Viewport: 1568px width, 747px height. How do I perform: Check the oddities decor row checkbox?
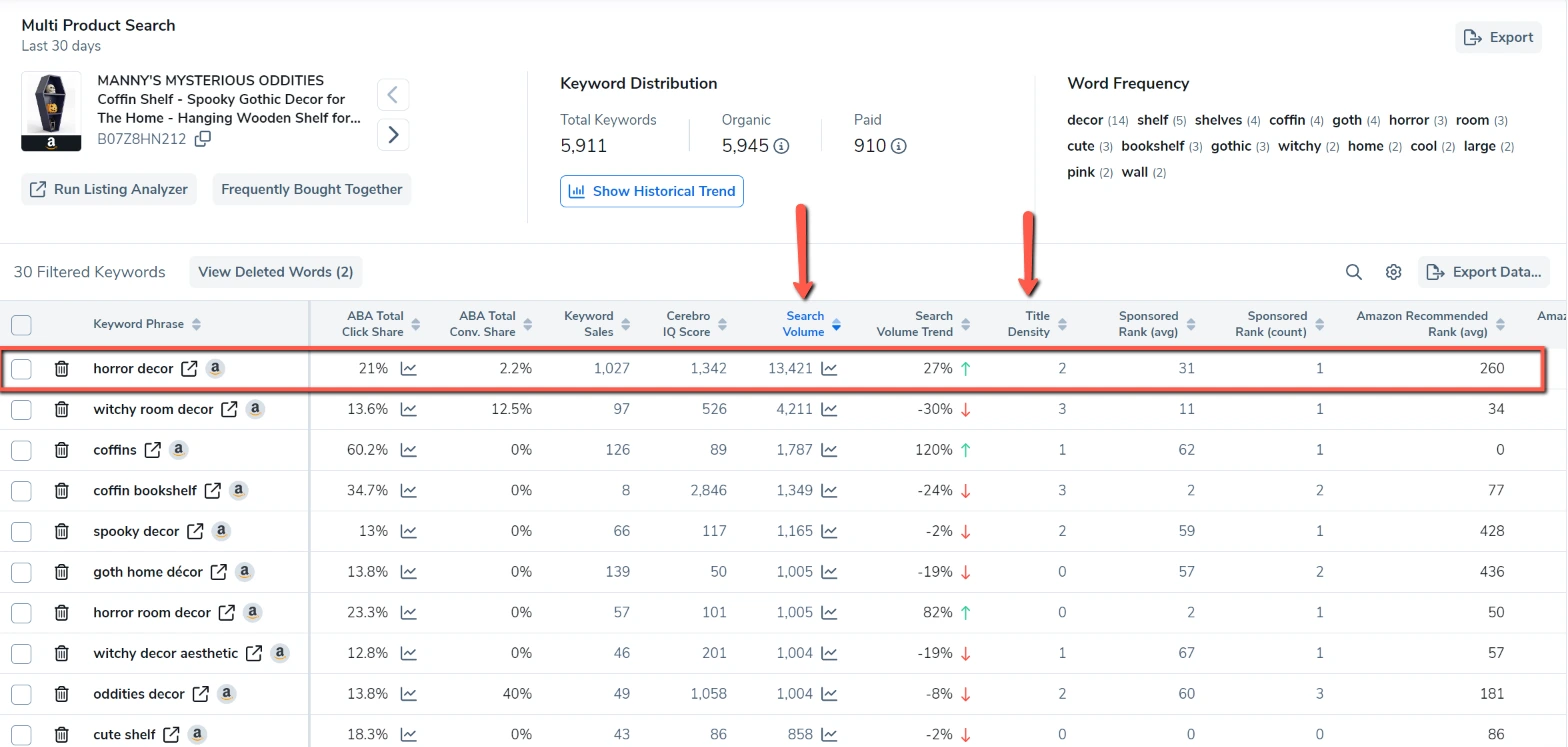21,694
